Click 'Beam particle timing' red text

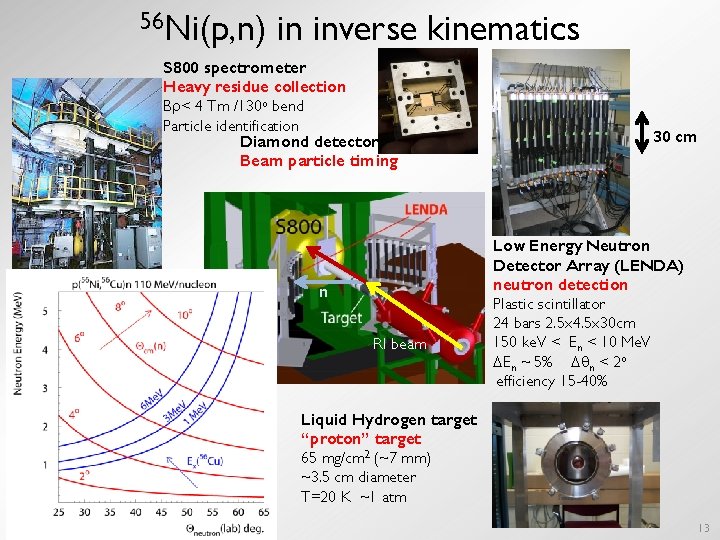coord(319,161)
